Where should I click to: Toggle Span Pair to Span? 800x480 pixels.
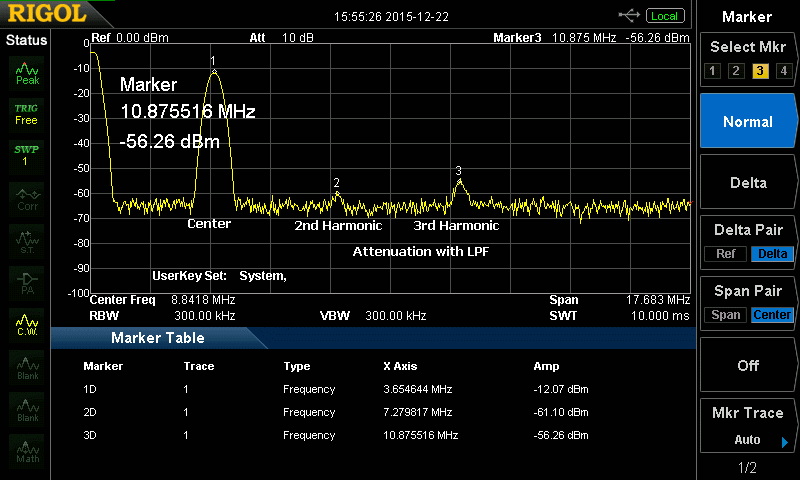(x=726, y=315)
